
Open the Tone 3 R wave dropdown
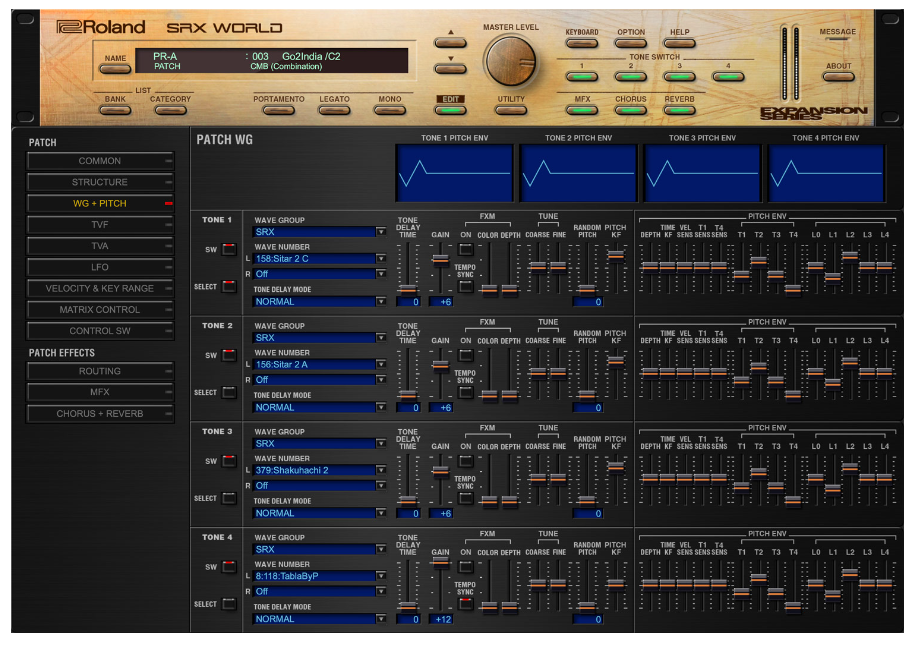point(319,486)
